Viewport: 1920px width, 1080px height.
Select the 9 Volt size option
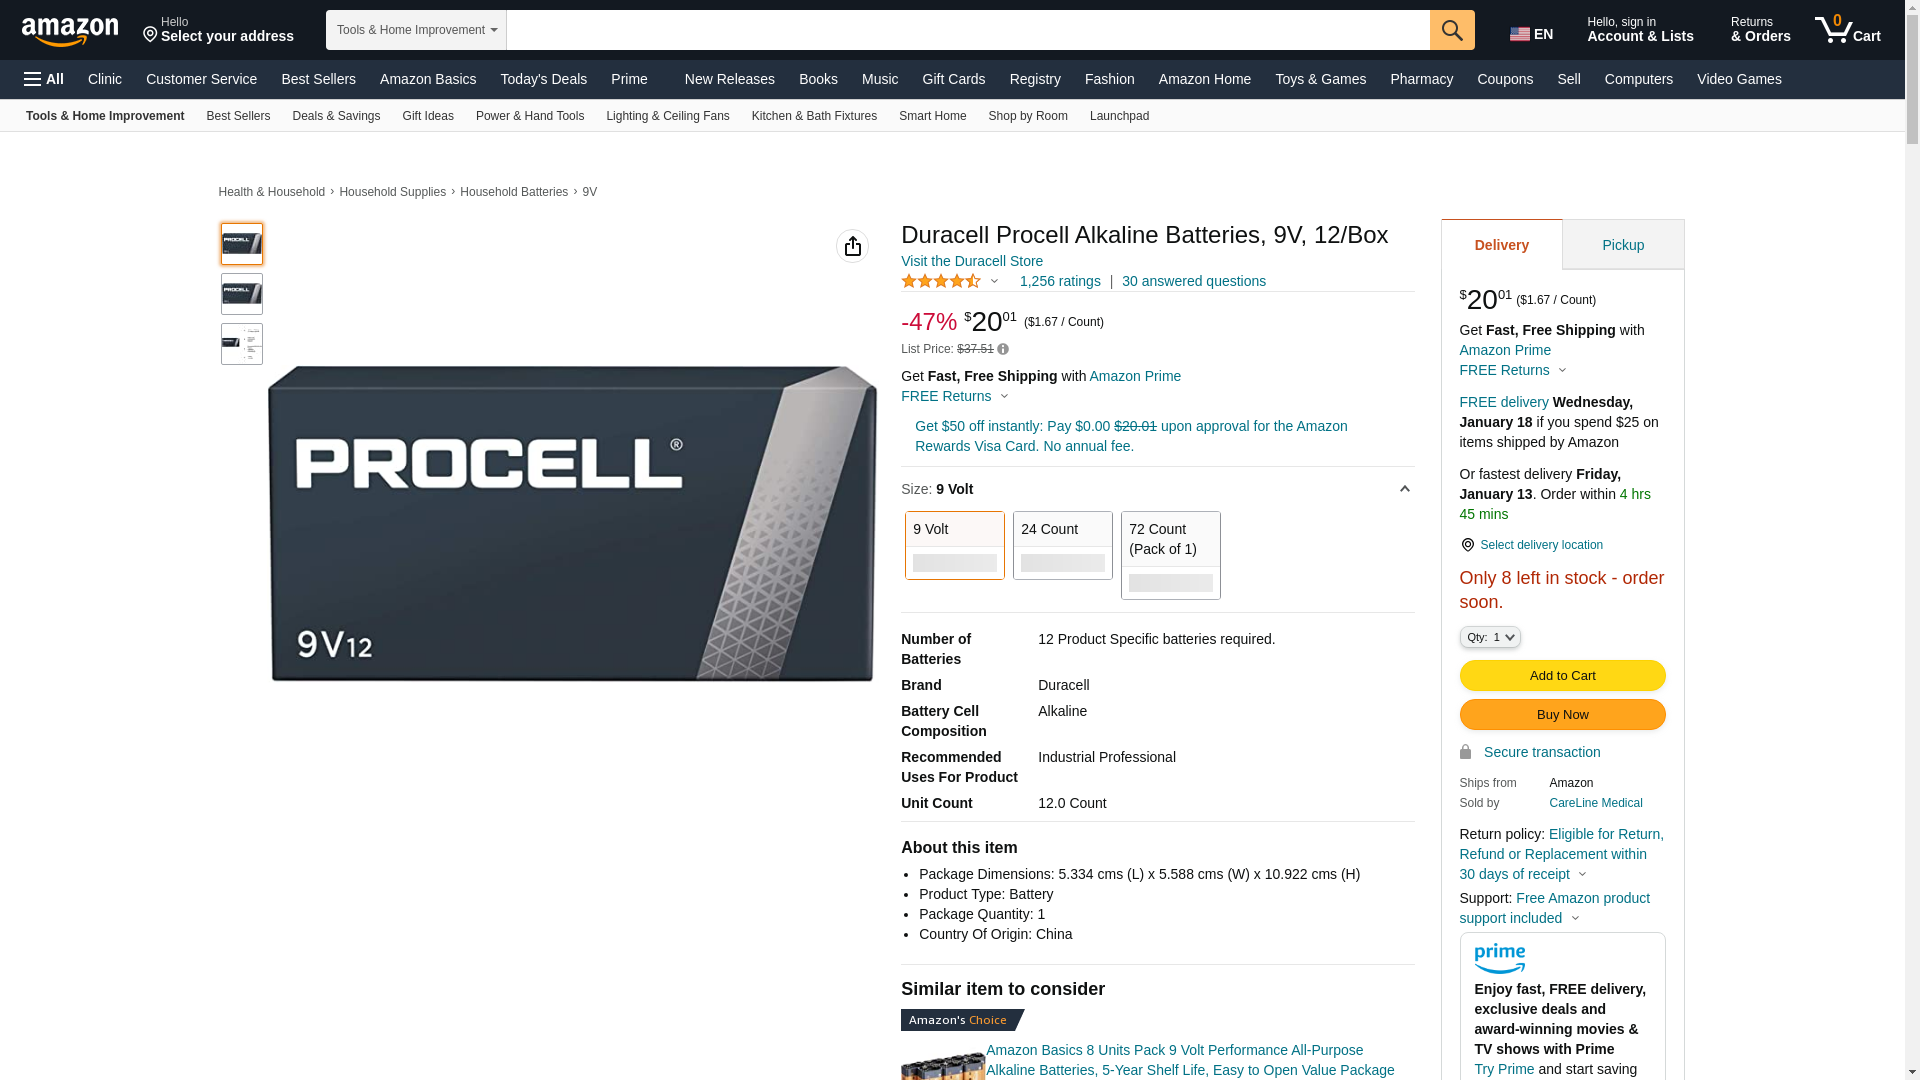(x=954, y=545)
